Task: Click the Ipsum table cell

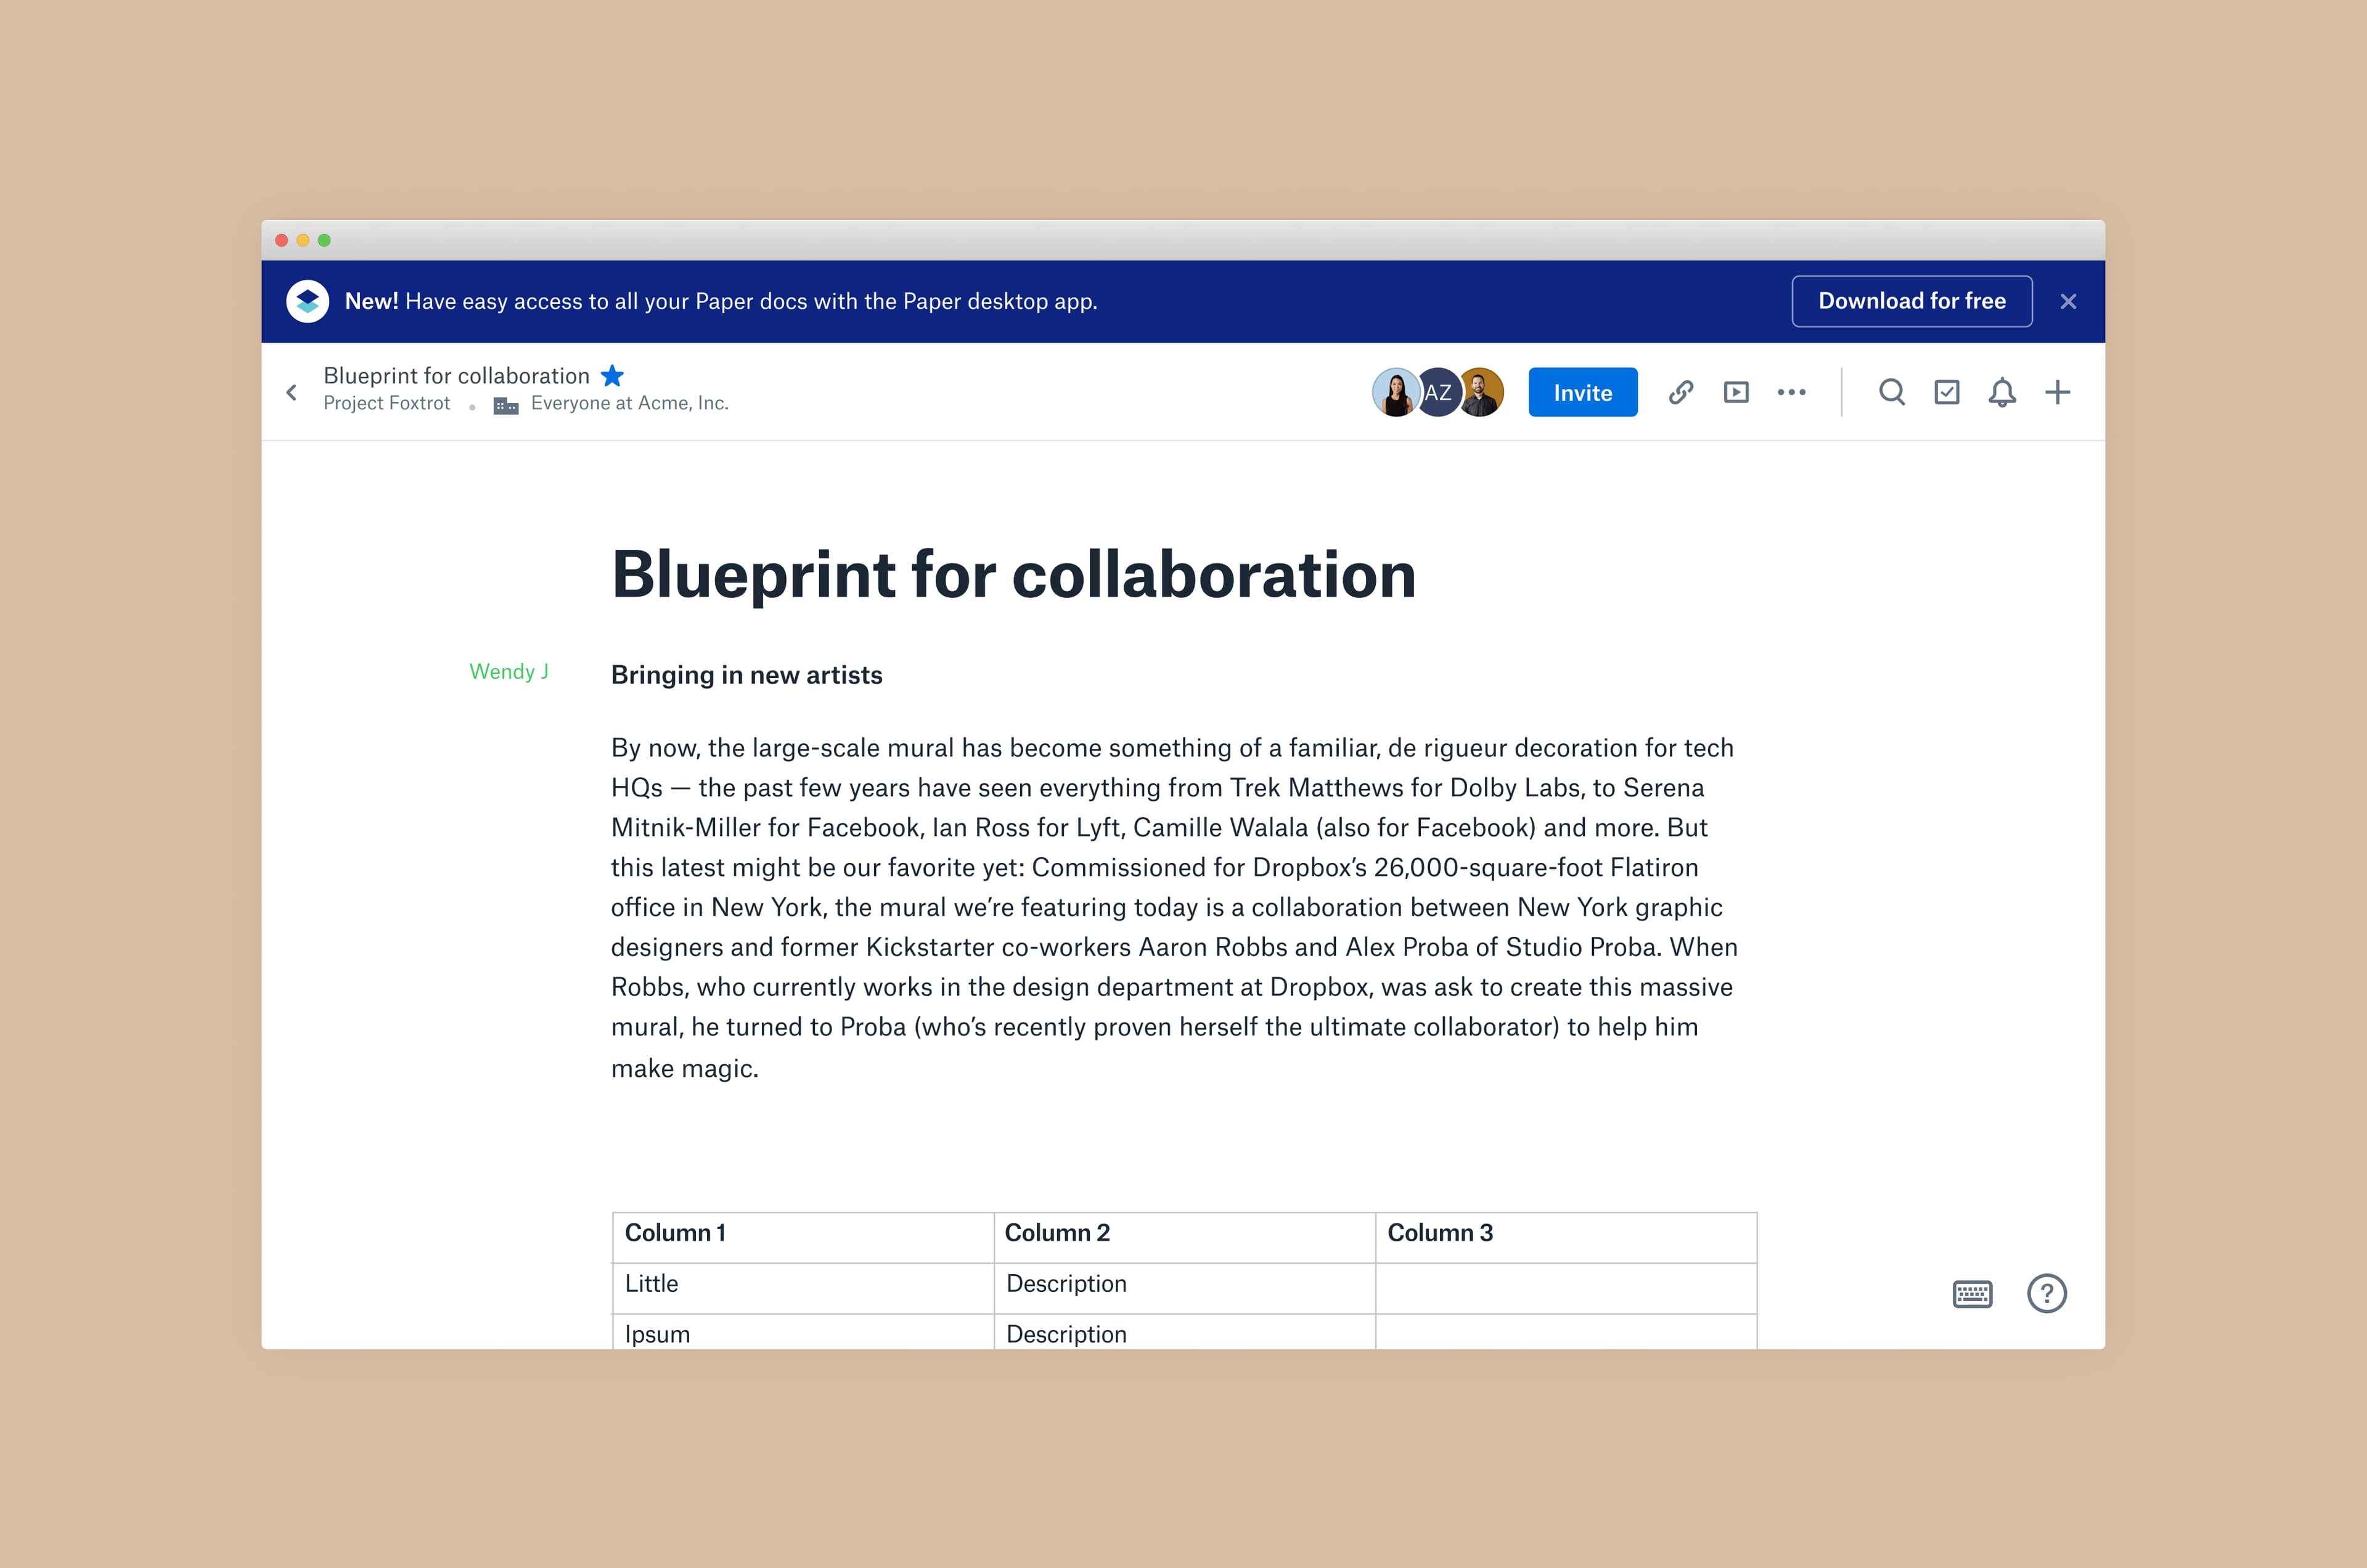Action: [803, 1333]
